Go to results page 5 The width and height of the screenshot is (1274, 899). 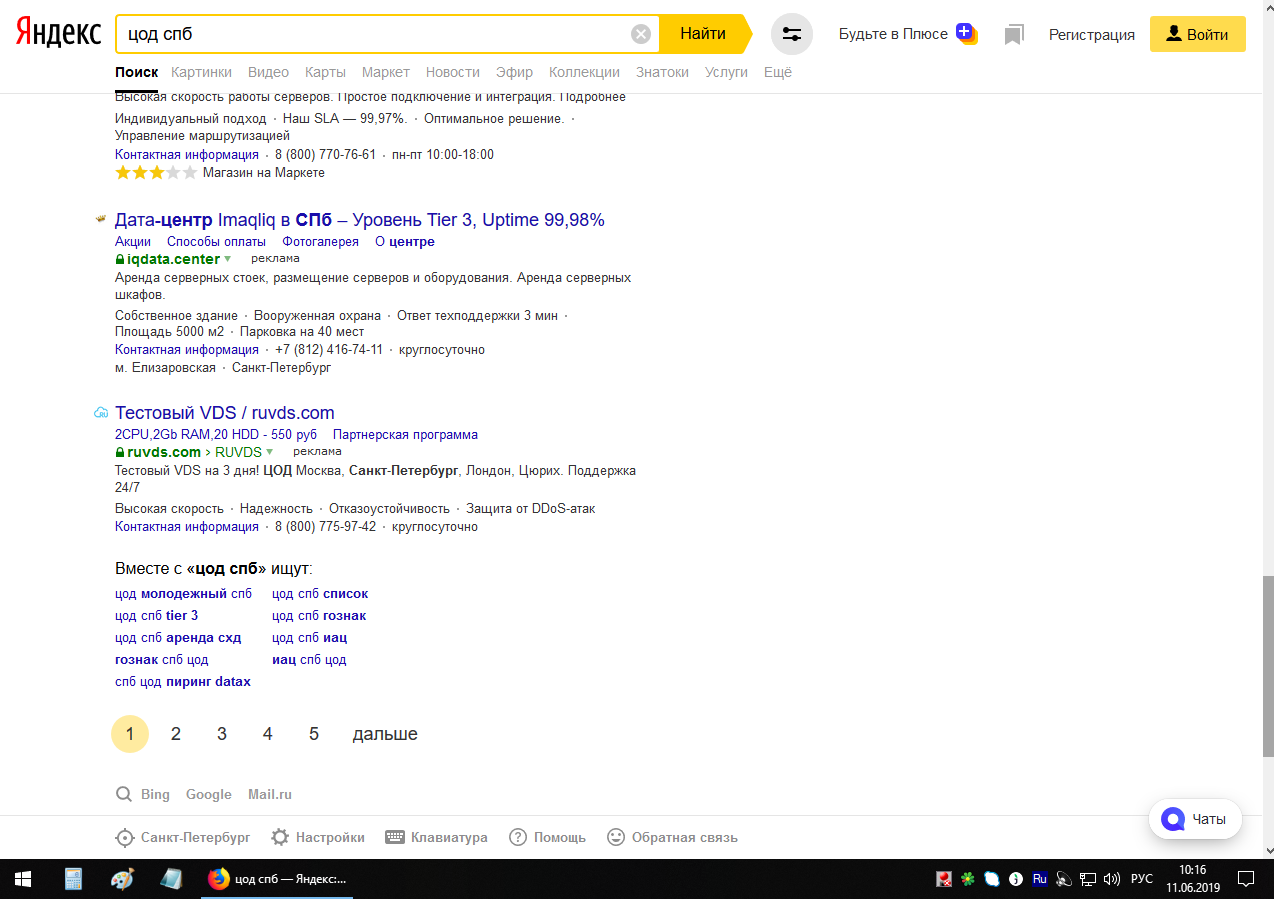[x=314, y=734]
